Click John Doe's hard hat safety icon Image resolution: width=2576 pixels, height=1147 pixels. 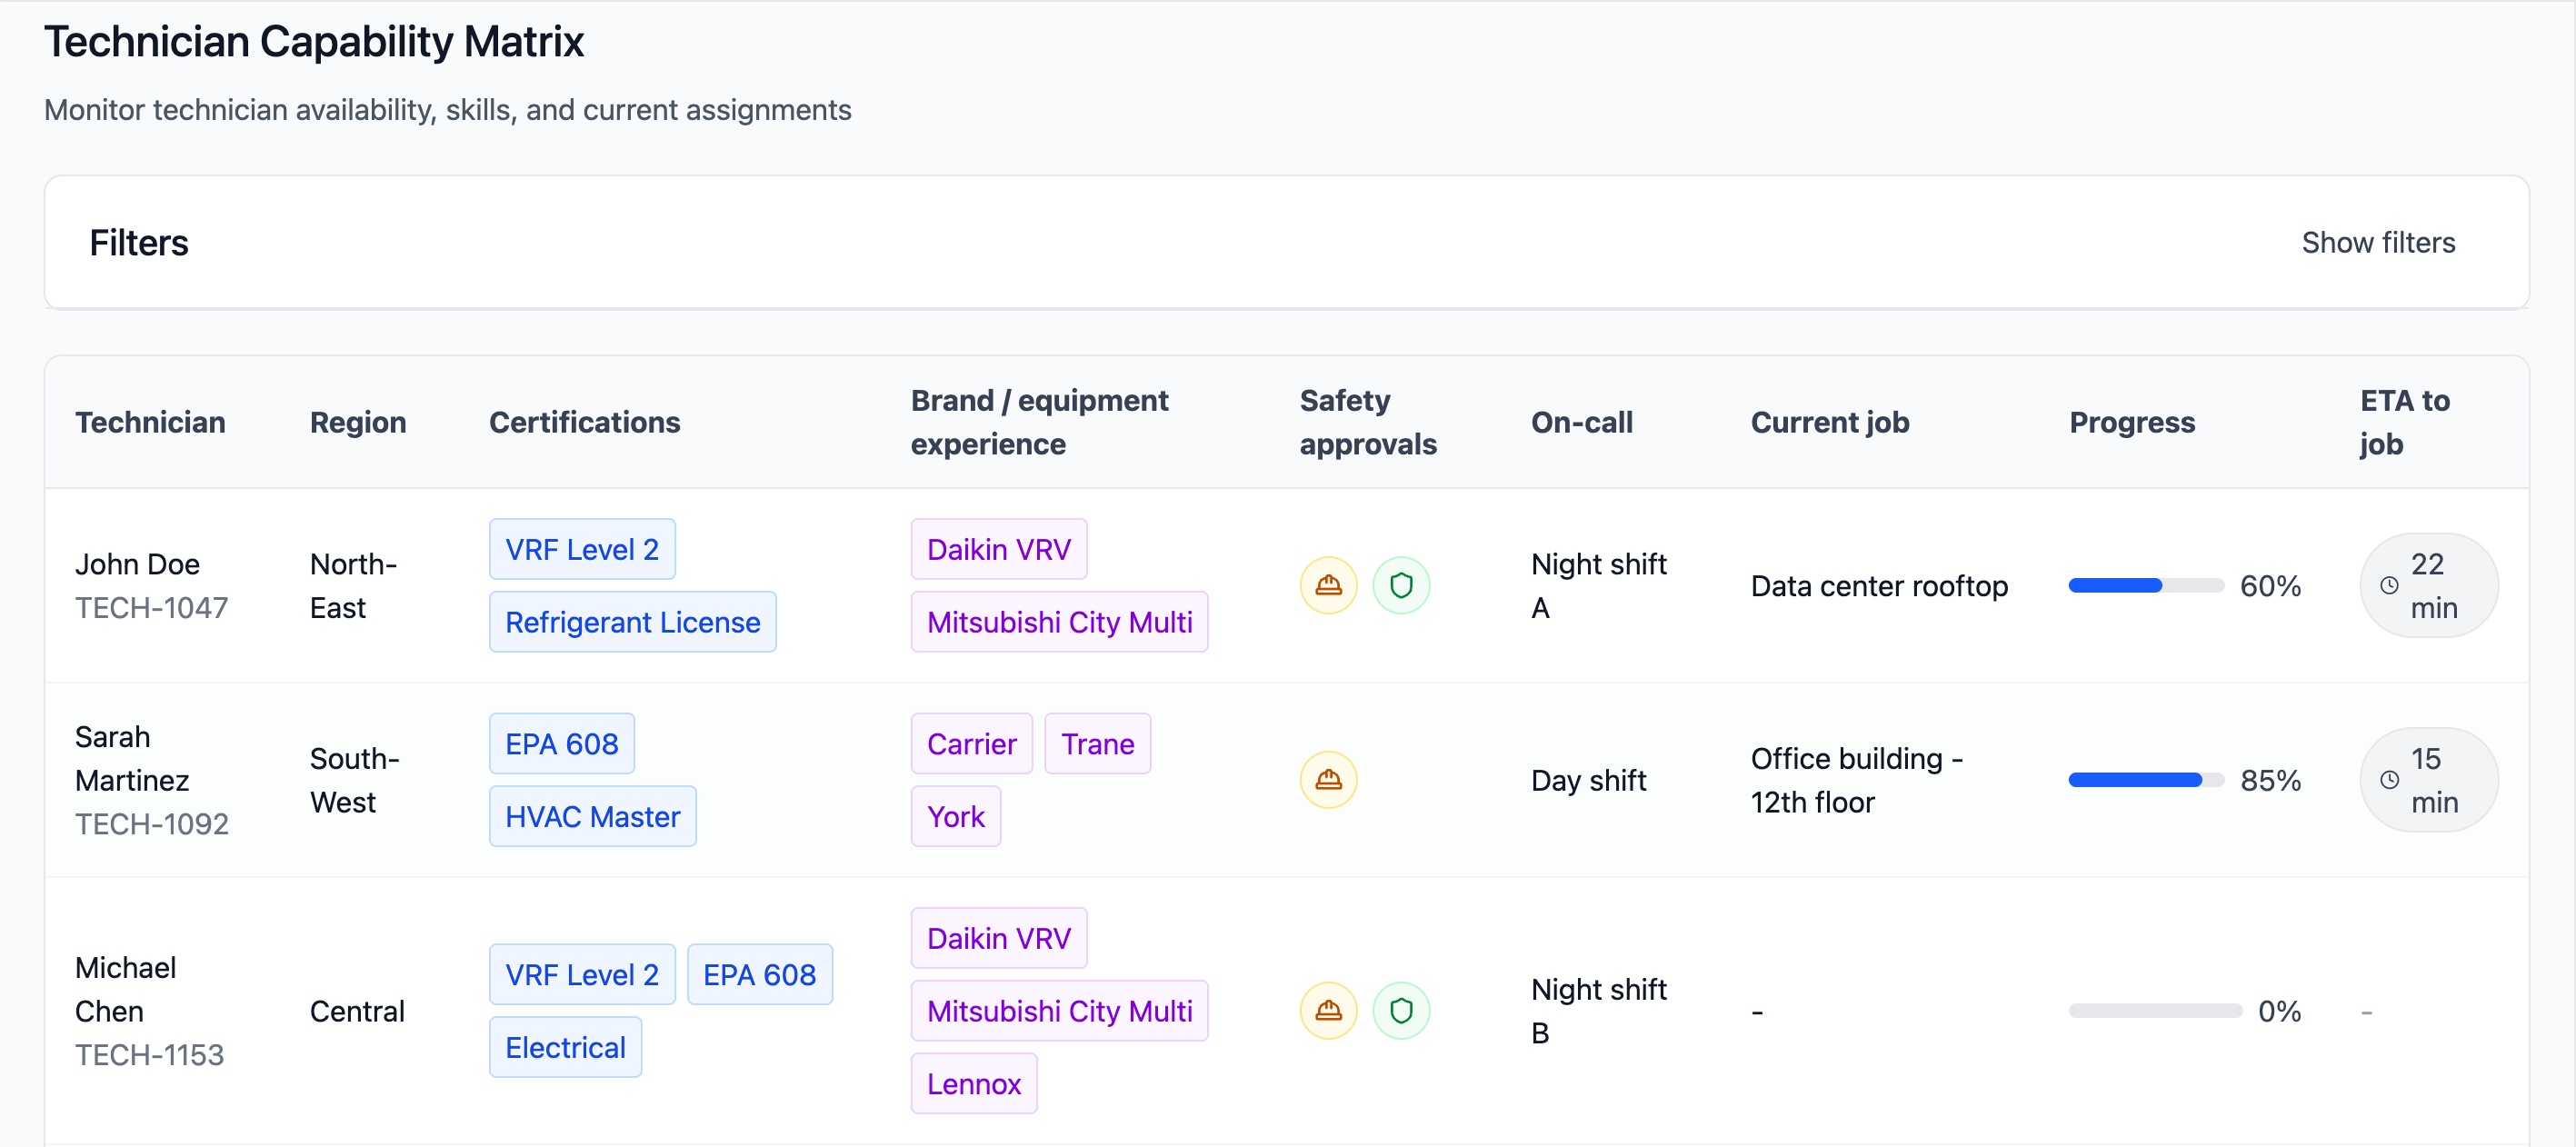[x=1328, y=585]
